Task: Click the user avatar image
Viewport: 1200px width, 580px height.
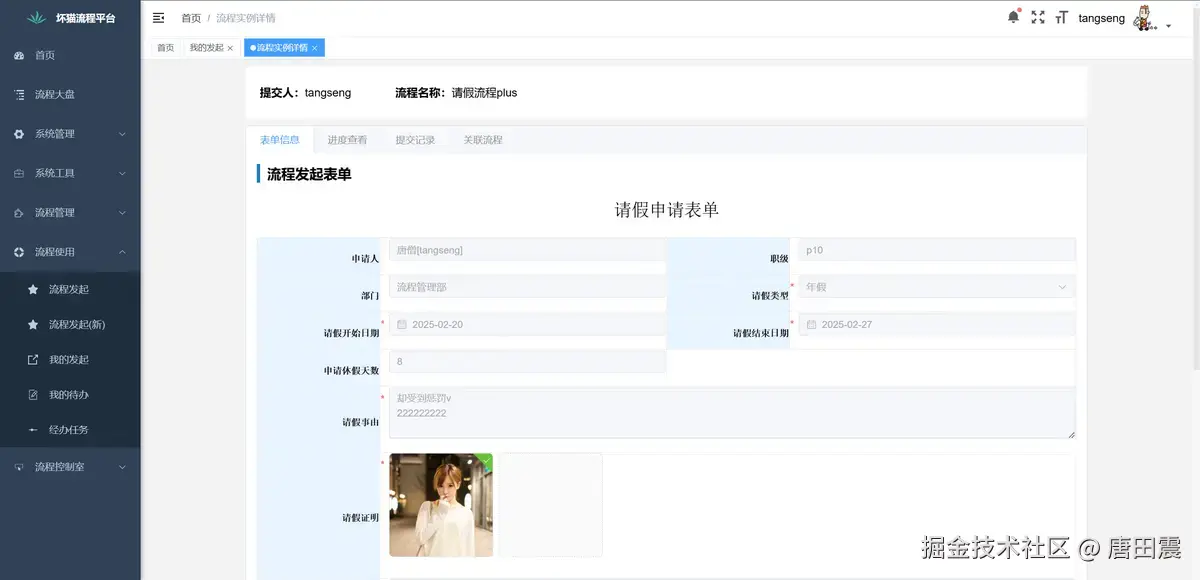Action: pyautogui.click(x=1145, y=17)
